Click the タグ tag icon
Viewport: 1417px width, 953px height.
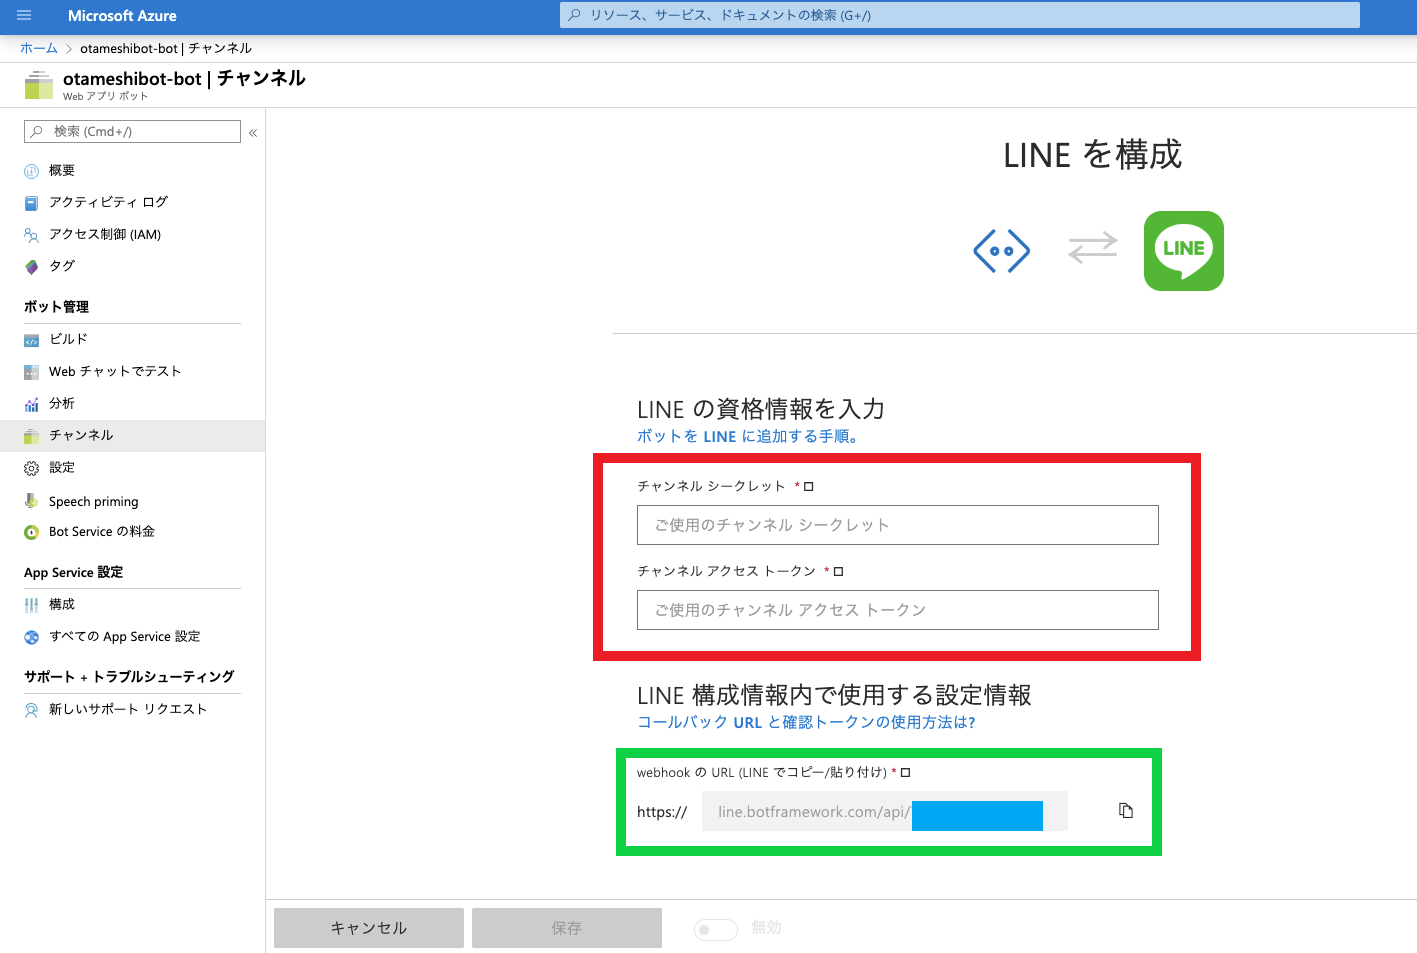(x=31, y=267)
